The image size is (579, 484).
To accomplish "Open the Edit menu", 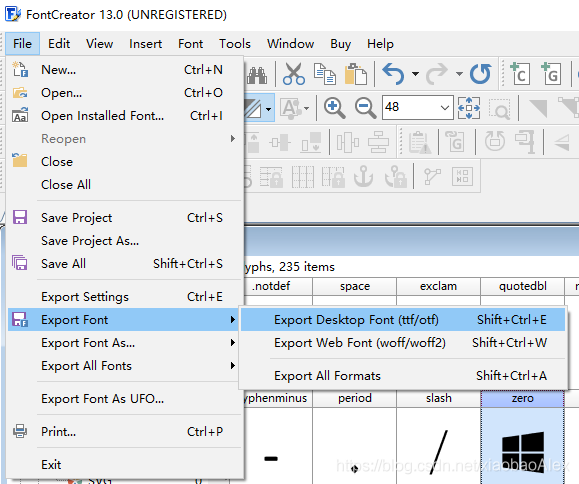I will coord(59,44).
